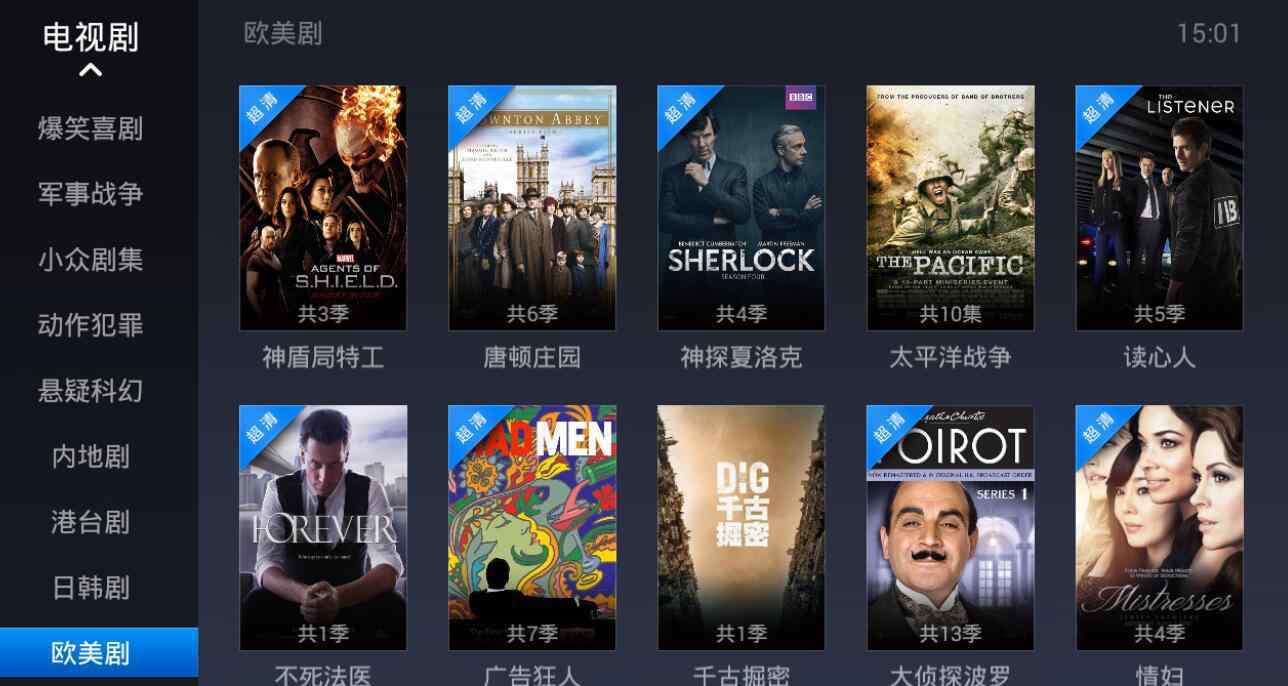Select the Mad Men poster
This screenshot has width=1288, height=686.
tap(532, 528)
